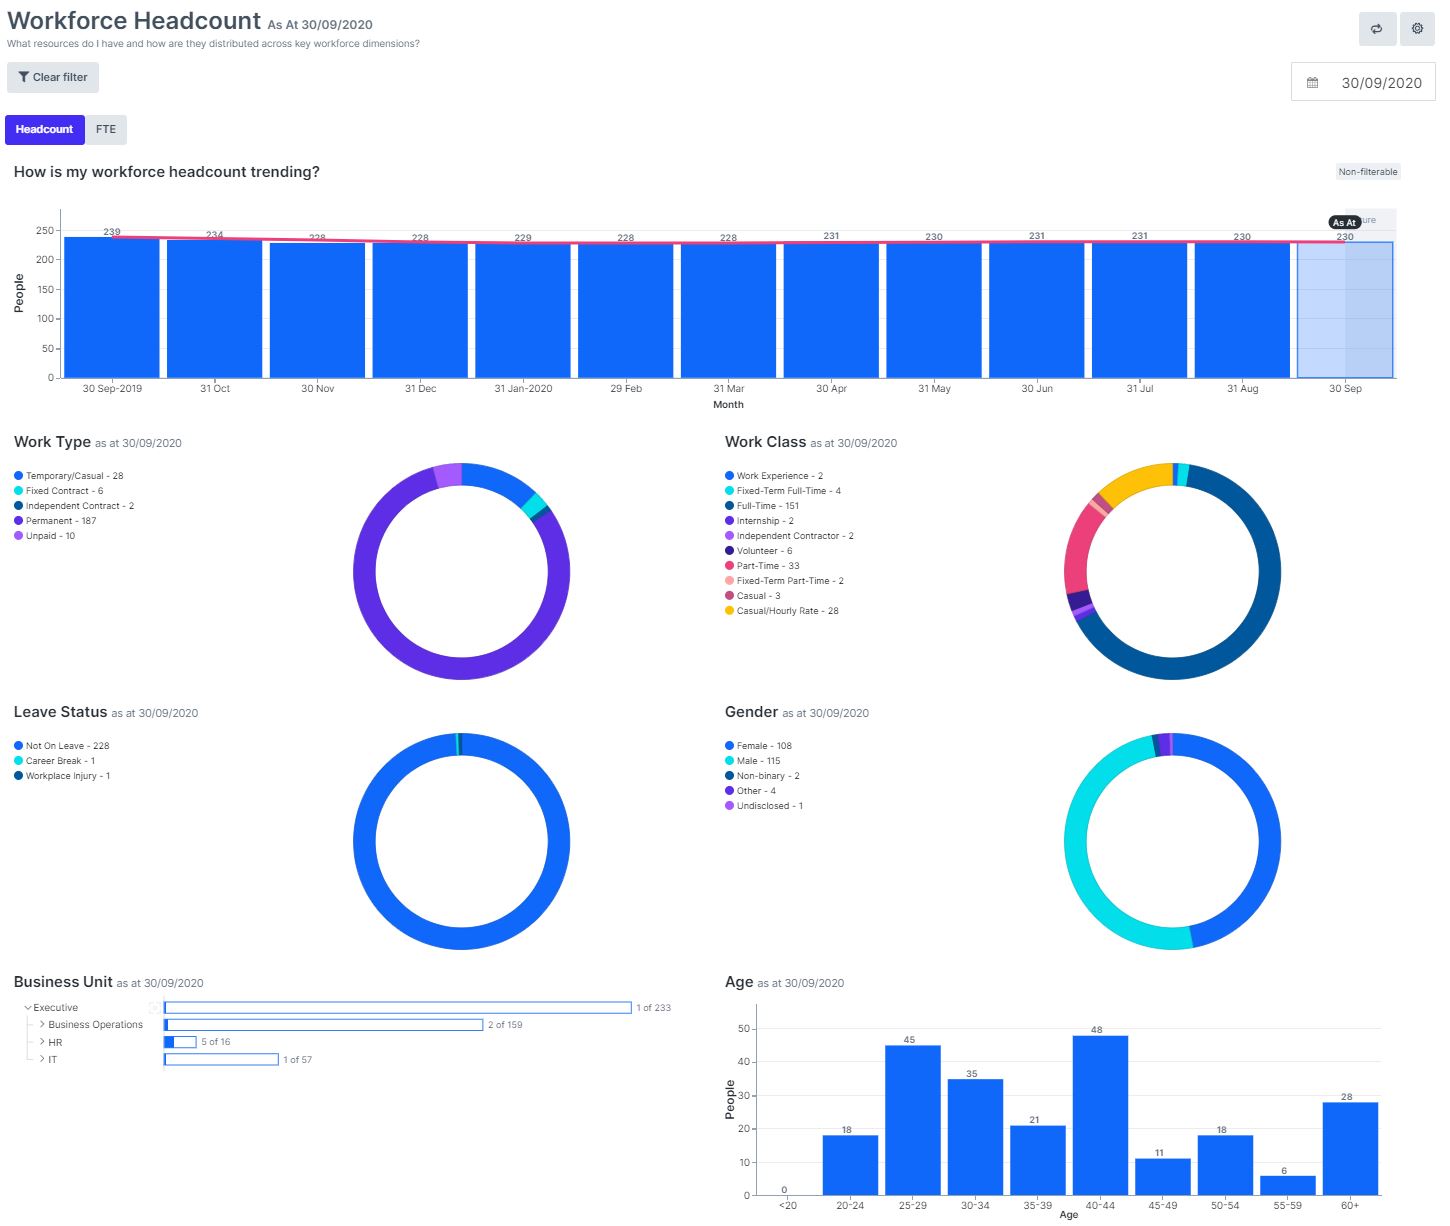Toggle the Male legend entry in Gender
This screenshot has height=1226, width=1450.
click(x=758, y=761)
